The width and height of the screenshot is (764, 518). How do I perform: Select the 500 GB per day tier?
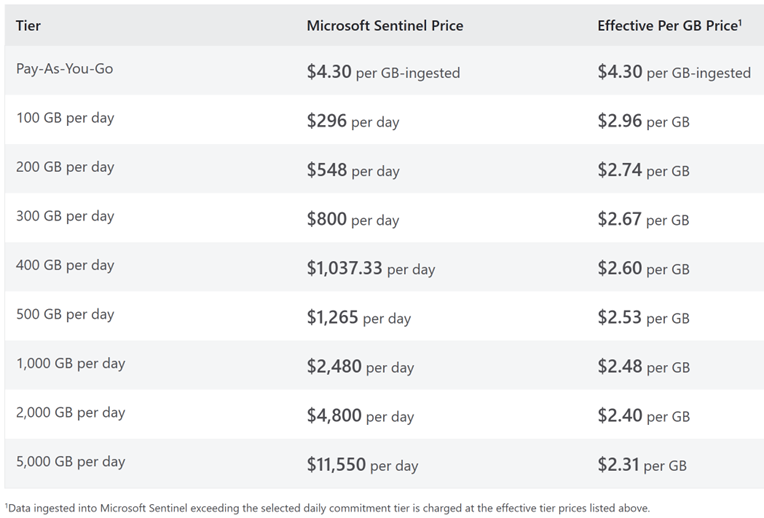pos(65,314)
